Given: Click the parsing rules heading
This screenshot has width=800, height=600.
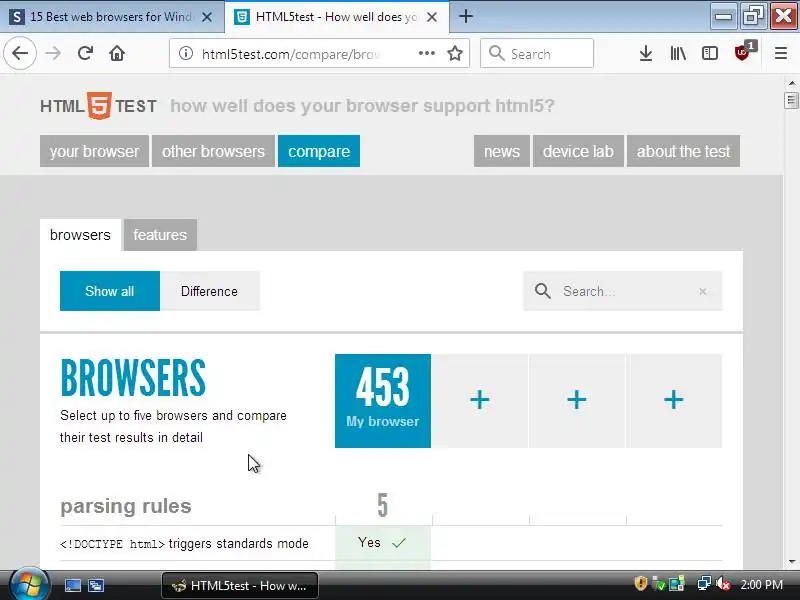Looking at the screenshot, I should coord(126,506).
